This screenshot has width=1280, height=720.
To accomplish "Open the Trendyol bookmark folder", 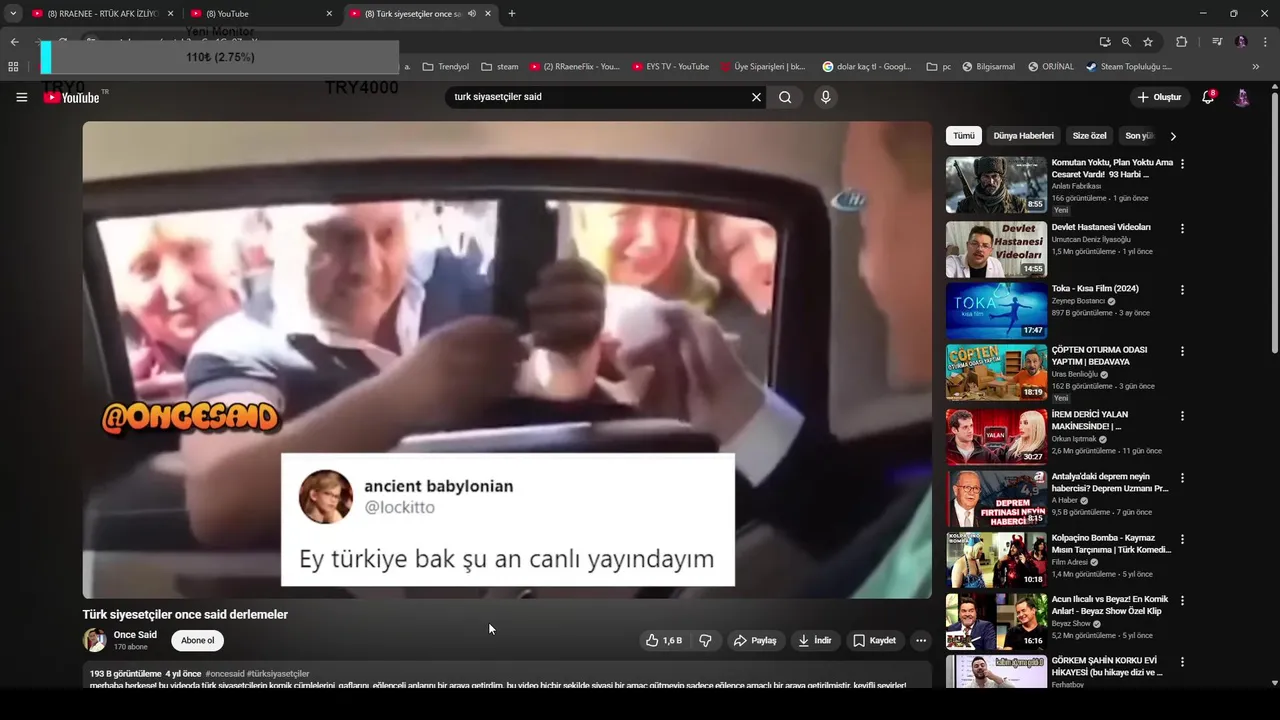I will point(446,67).
